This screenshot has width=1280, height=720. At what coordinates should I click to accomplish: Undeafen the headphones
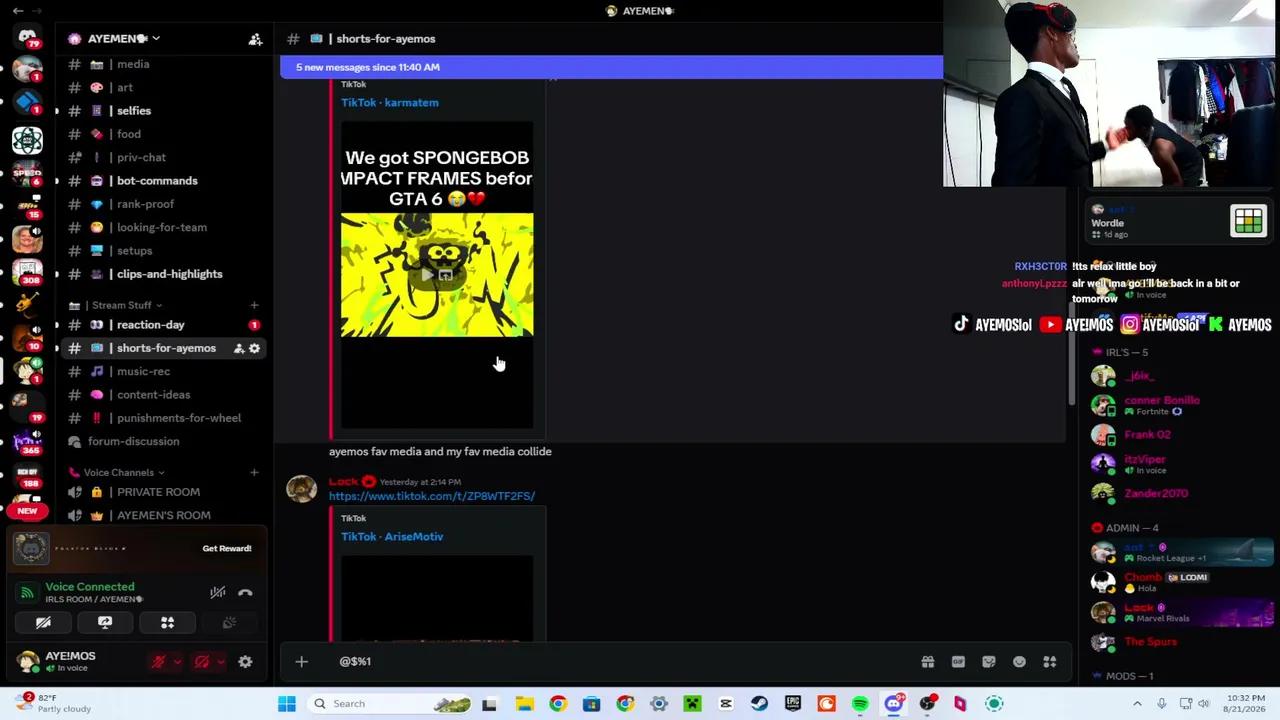pos(202,661)
